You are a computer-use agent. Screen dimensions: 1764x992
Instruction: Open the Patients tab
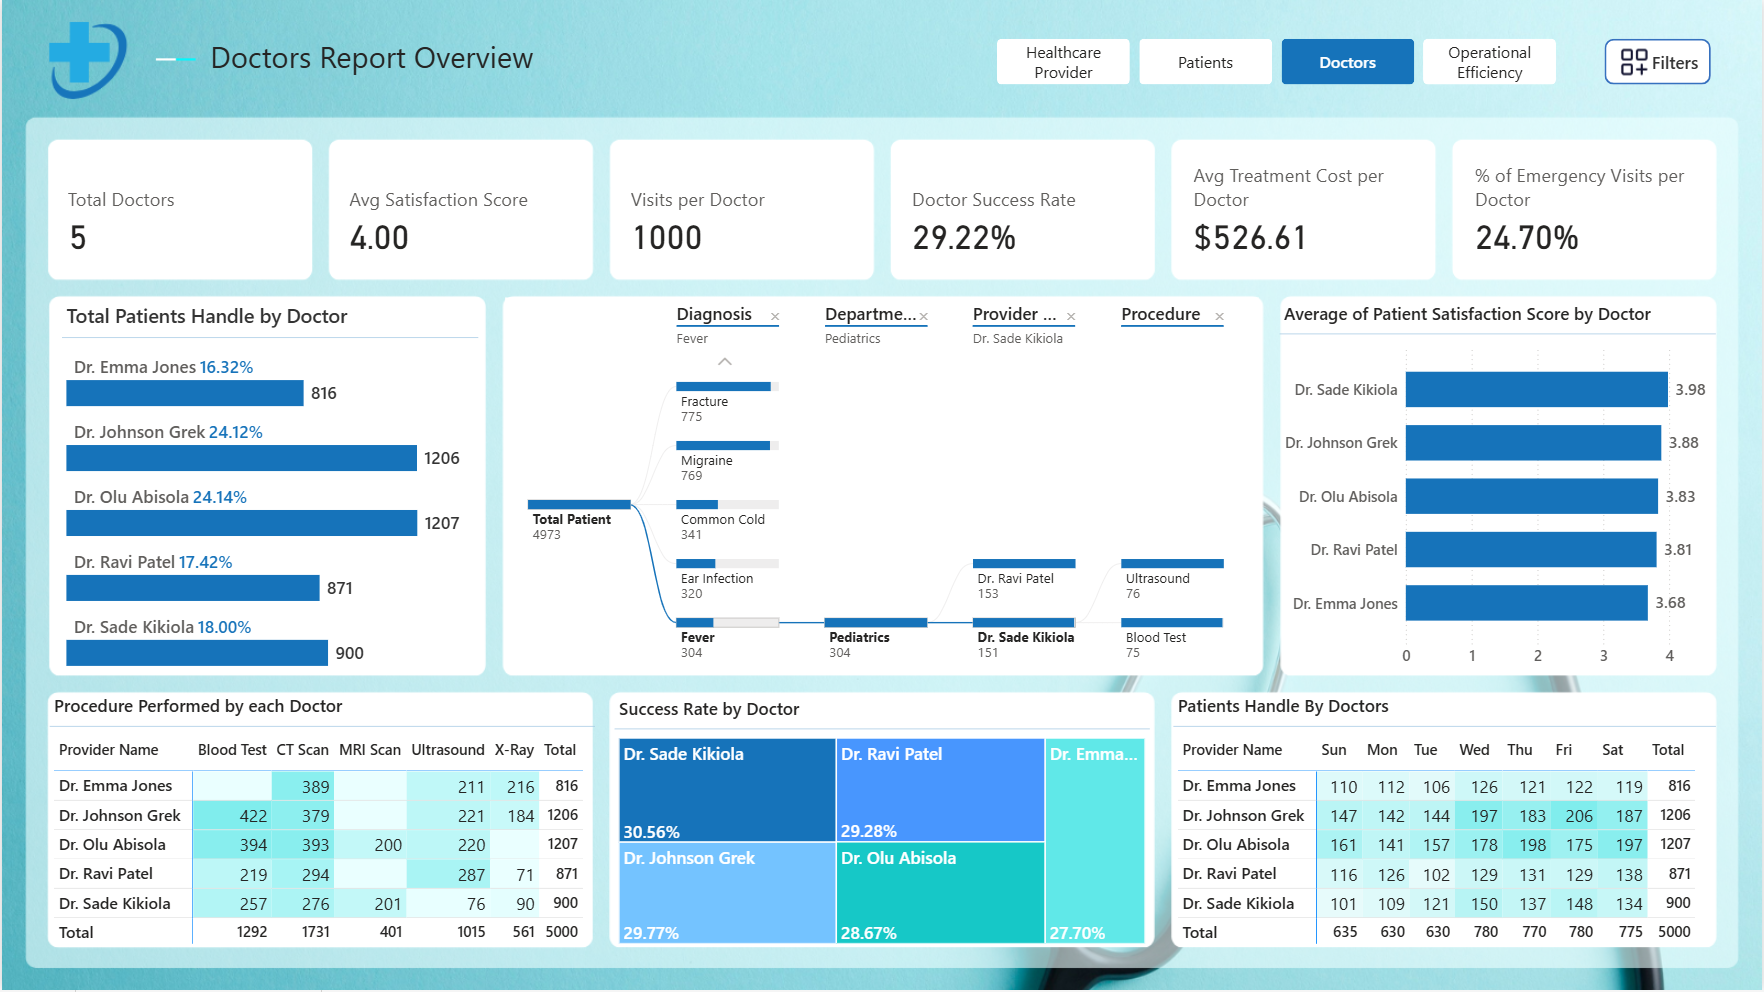click(x=1205, y=62)
